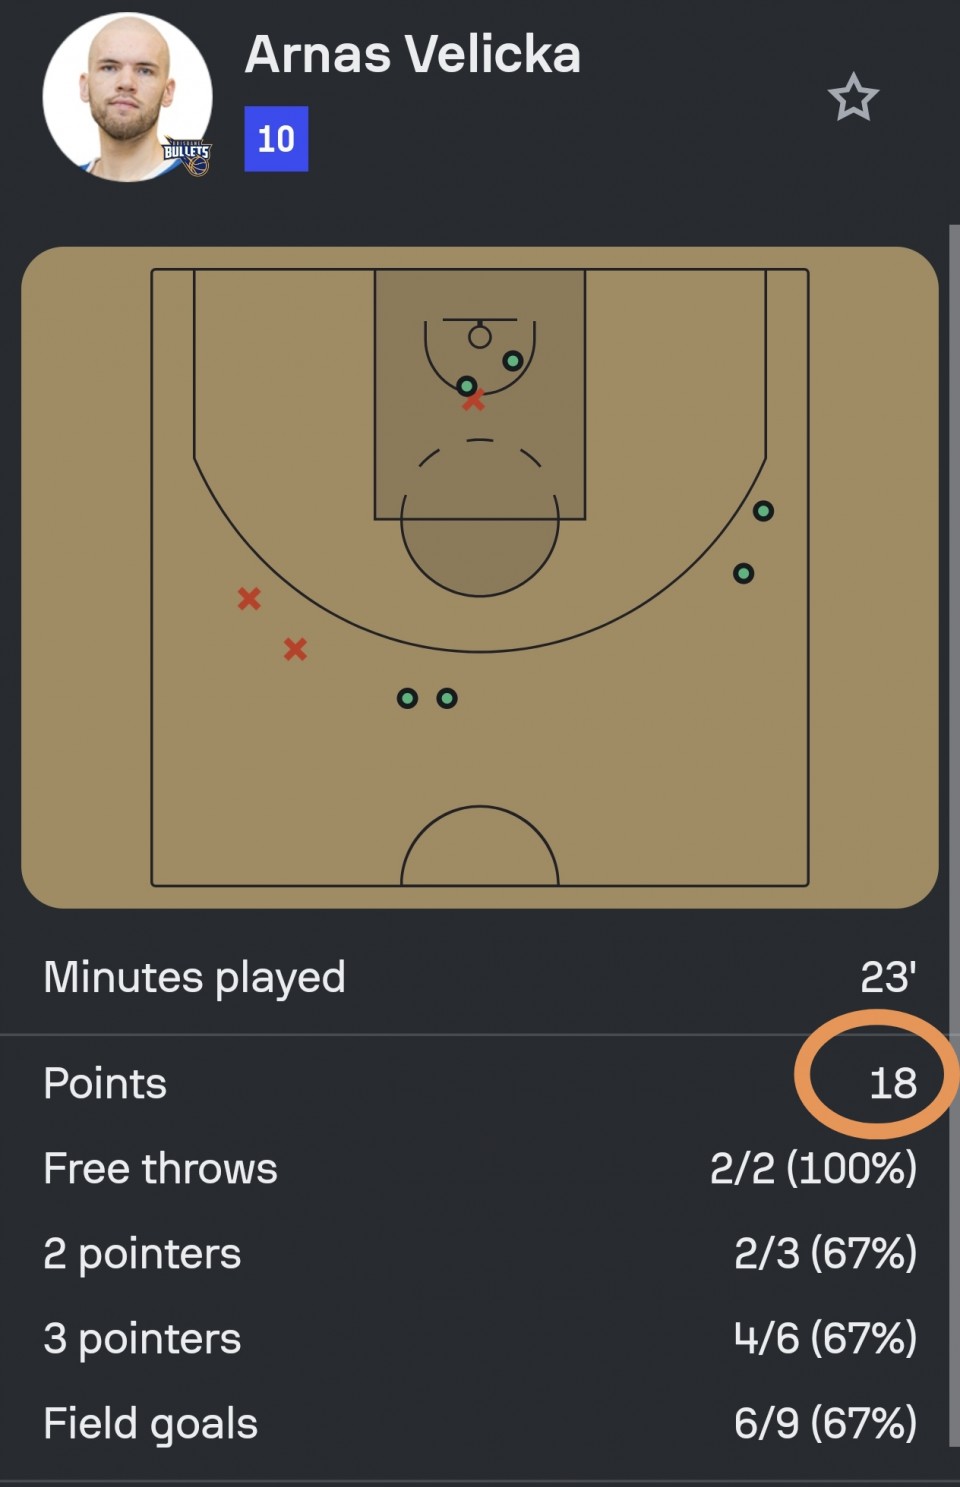The height and width of the screenshot is (1487, 960).
Task: Select made shot marker inside the restricted arc
Action: coord(467,386)
